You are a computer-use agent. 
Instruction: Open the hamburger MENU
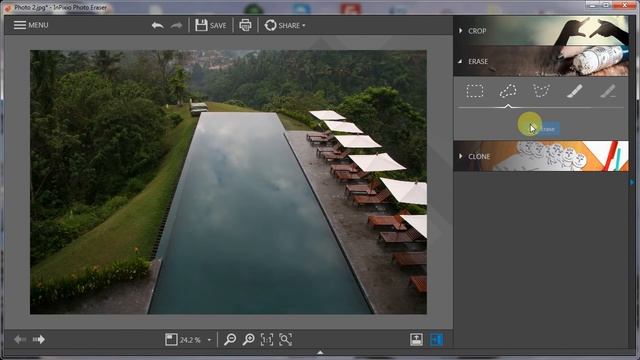pyautogui.click(x=31, y=25)
